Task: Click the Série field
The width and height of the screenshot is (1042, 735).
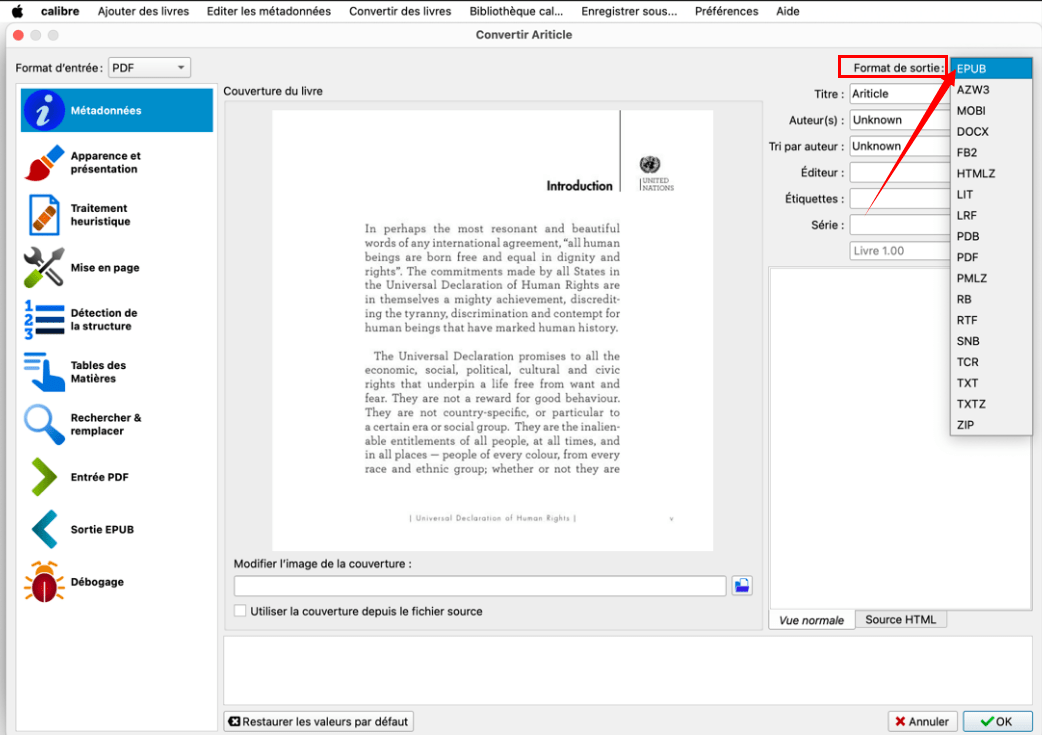Action: click(x=900, y=225)
